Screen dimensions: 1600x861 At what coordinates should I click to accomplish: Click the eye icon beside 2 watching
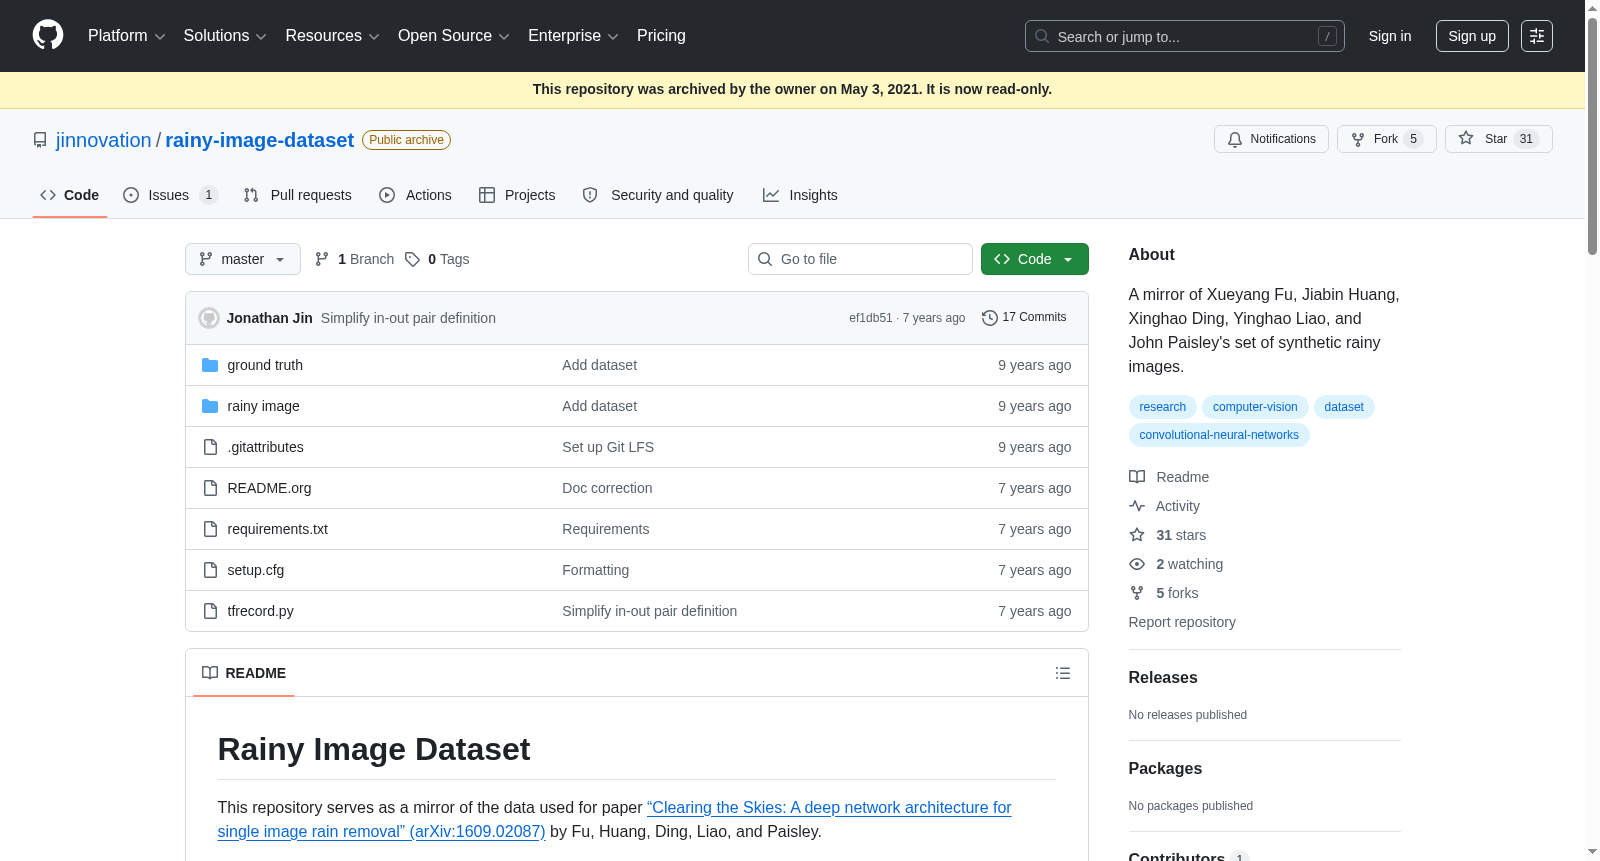pos(1137,564)
